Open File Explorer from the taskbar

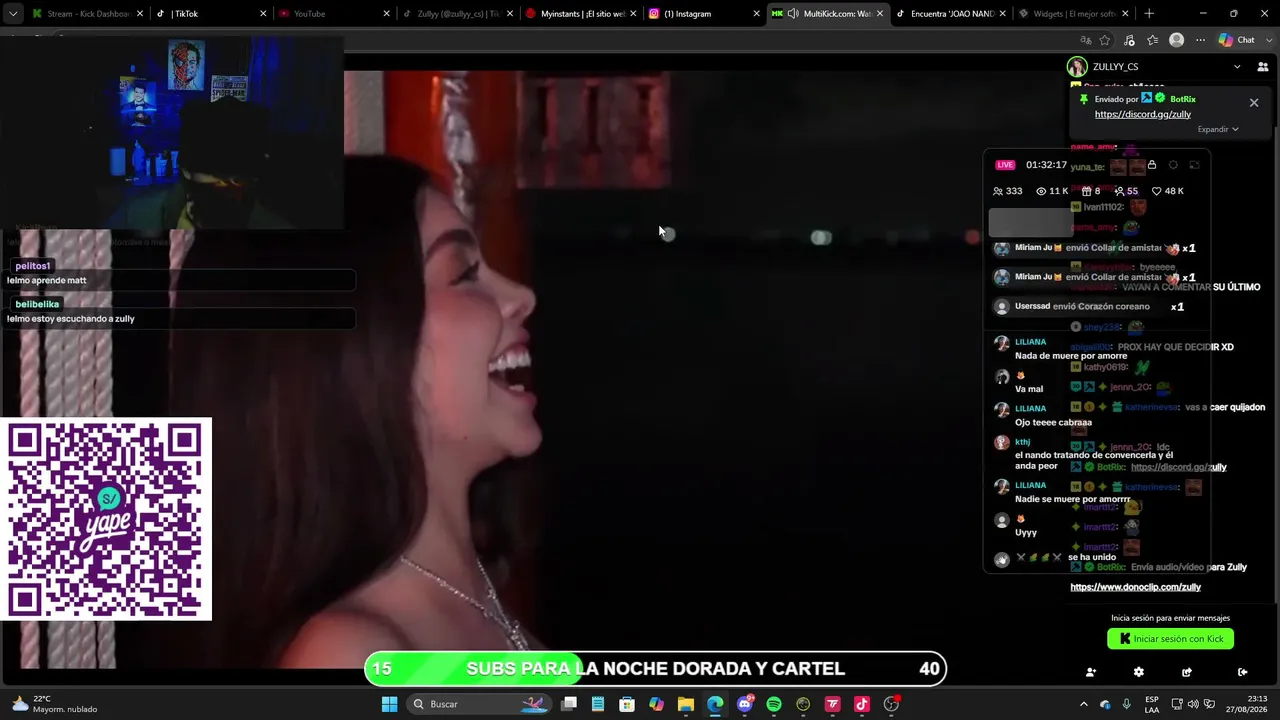tap(686, 704)
